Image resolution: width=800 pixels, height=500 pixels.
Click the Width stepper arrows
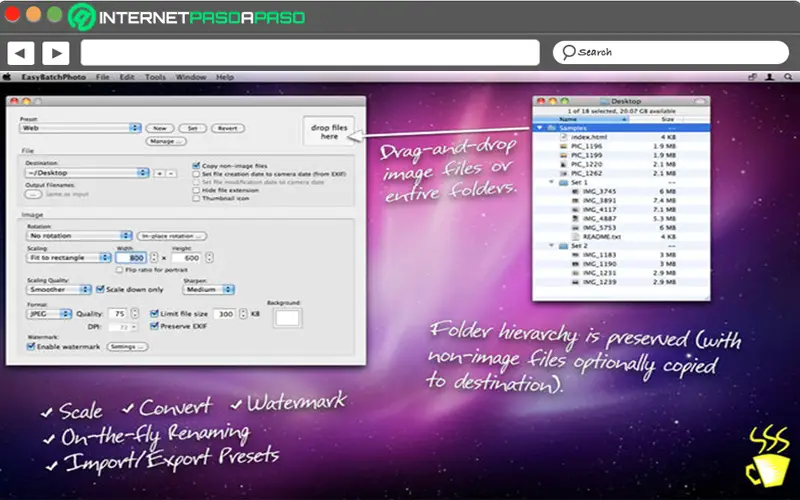pos(154,258)
